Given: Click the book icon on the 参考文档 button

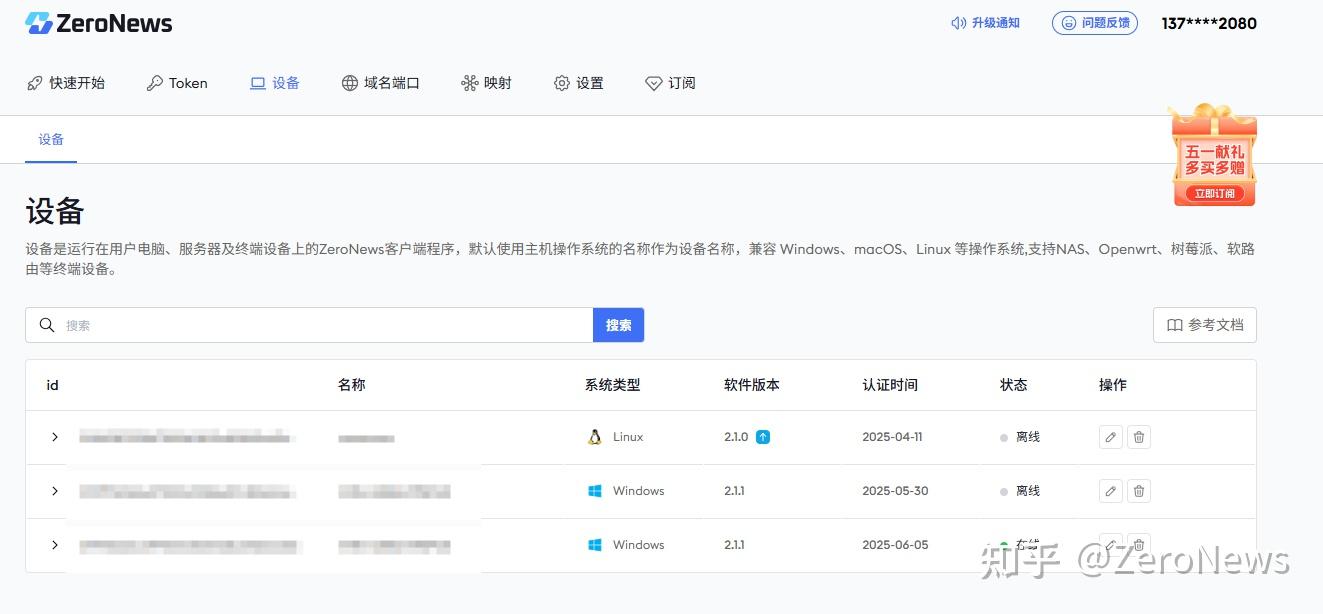Looking at the screenshot, I should pyautogui.click(x=1174, y=324).
